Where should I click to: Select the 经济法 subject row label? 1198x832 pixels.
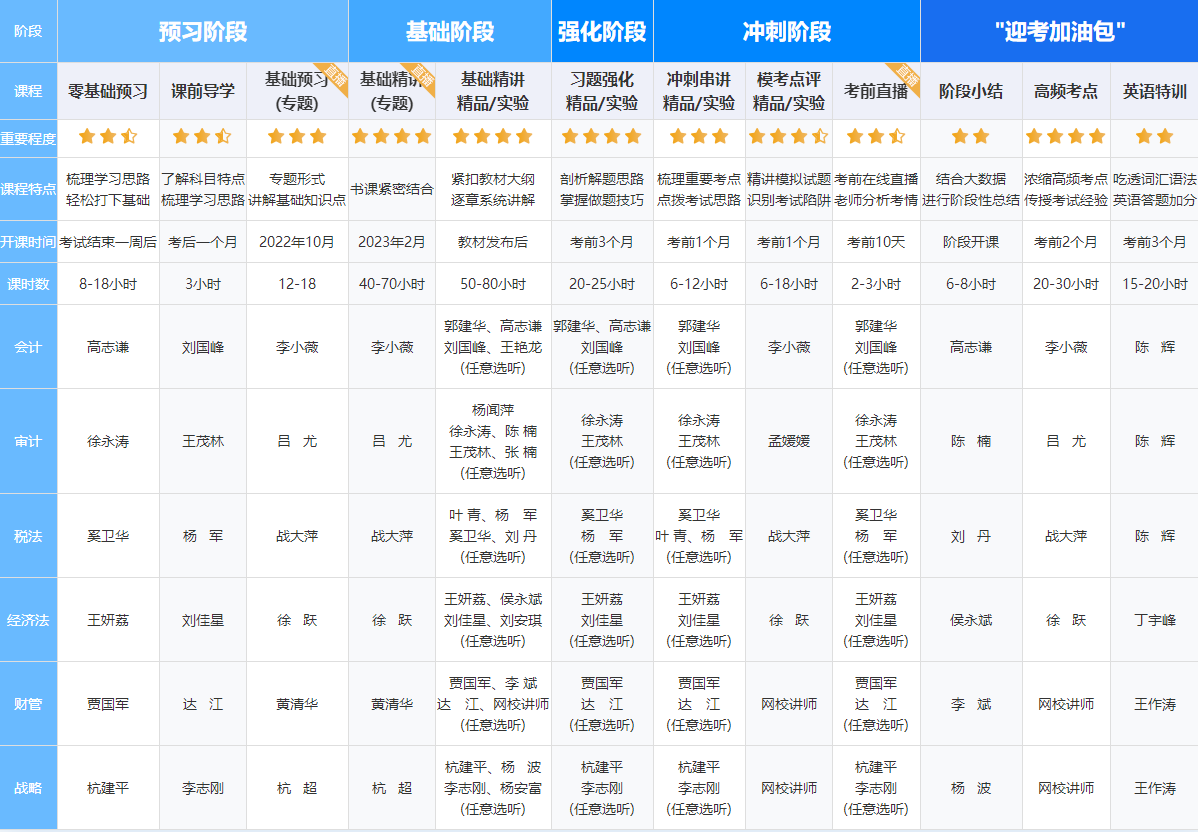coord(28,620)
